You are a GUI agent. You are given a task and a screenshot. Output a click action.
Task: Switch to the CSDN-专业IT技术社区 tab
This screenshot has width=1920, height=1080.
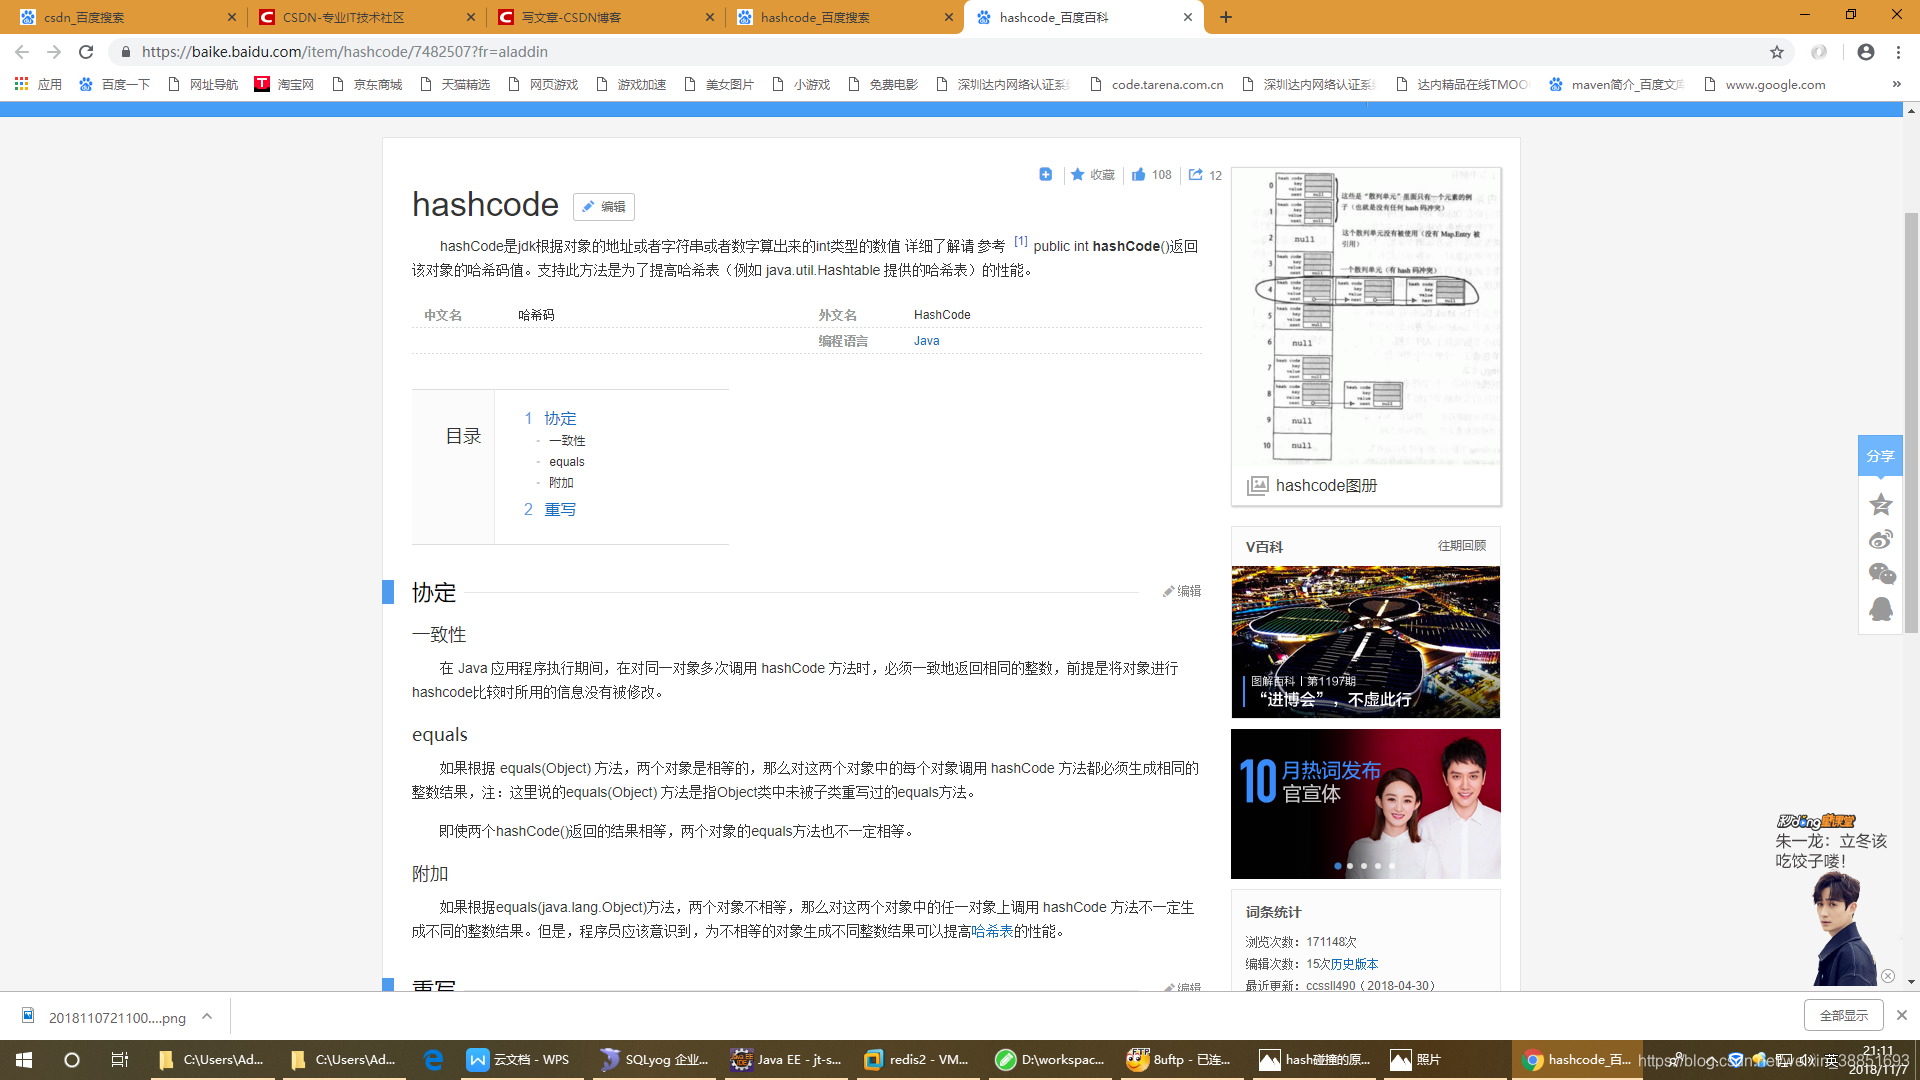pyautogui.click(x=366, y=17)
